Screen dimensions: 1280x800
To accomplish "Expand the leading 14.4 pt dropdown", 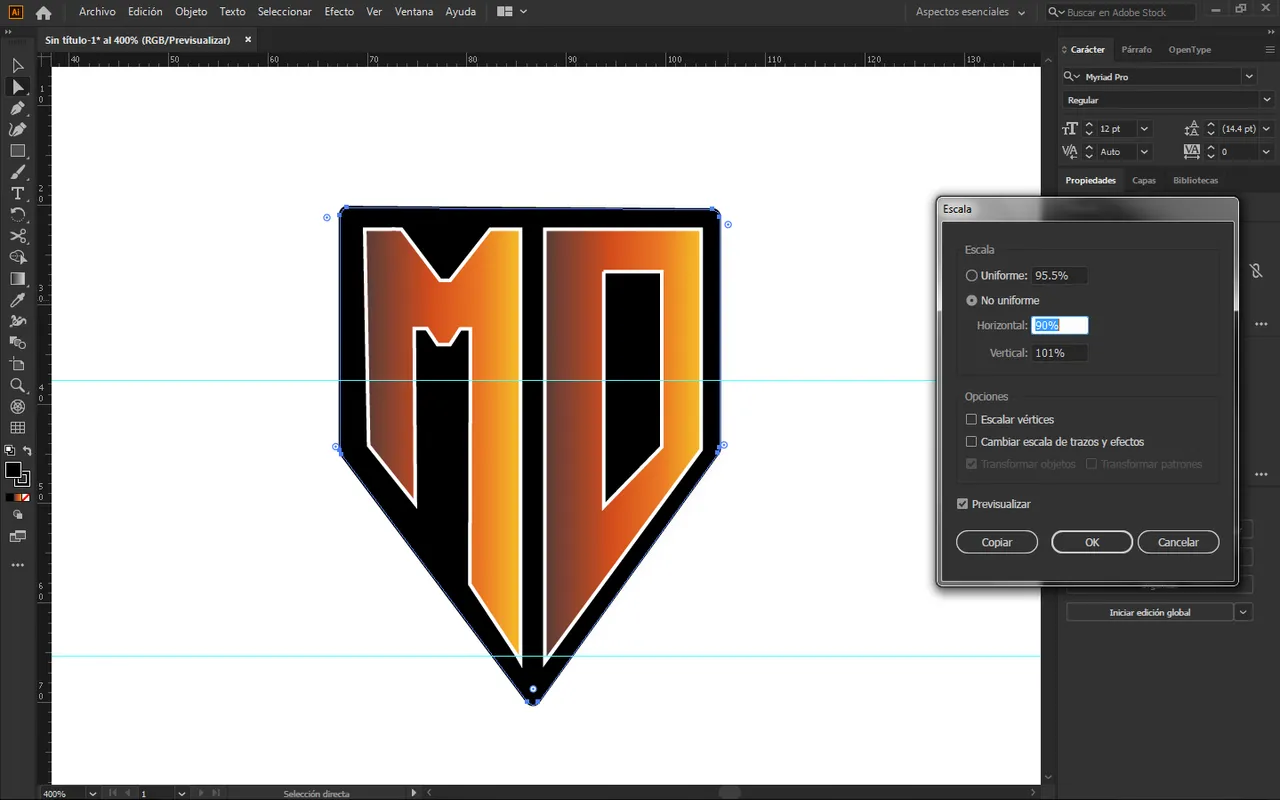I will click(1267, 129).
